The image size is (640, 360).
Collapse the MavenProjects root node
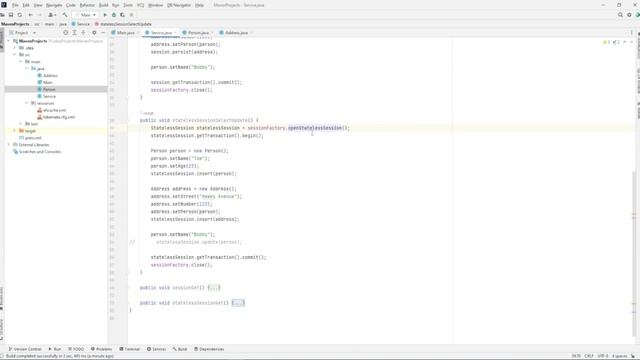(9, 41)
